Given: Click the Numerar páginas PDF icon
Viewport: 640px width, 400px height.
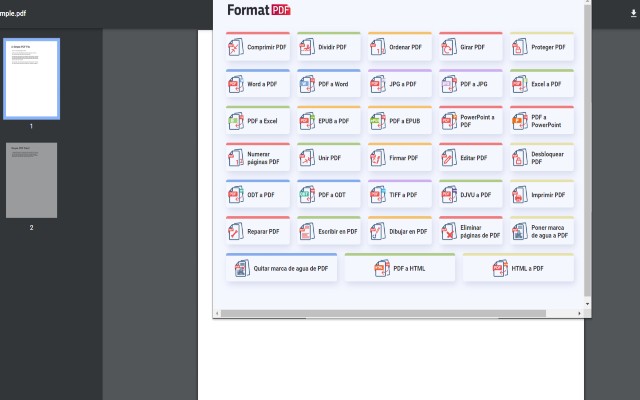Looking at the screenshot, I should point(236,158).
